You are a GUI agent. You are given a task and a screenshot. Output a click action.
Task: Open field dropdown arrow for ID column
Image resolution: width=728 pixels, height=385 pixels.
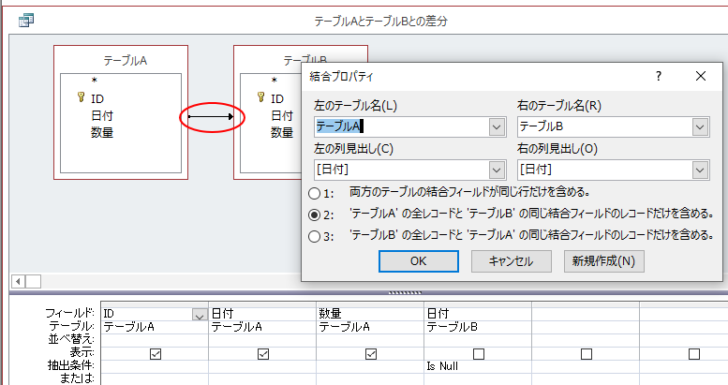200,315
